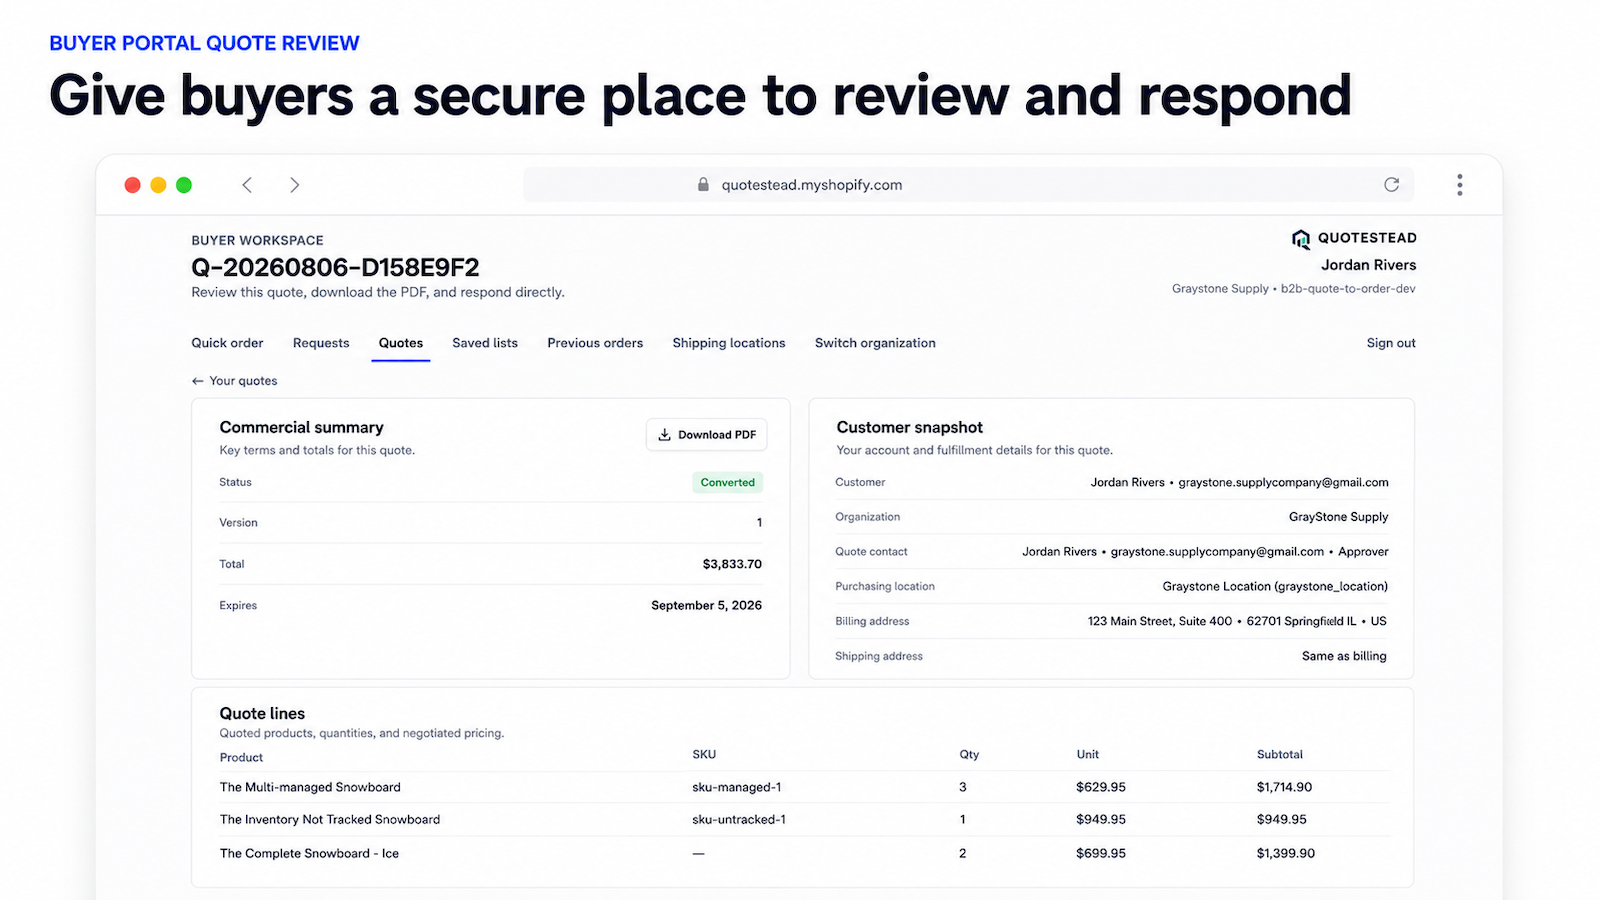The height and width of the screenshot is (900, 1600).
Task: Open the Saved lists tab
Action: 485,343
